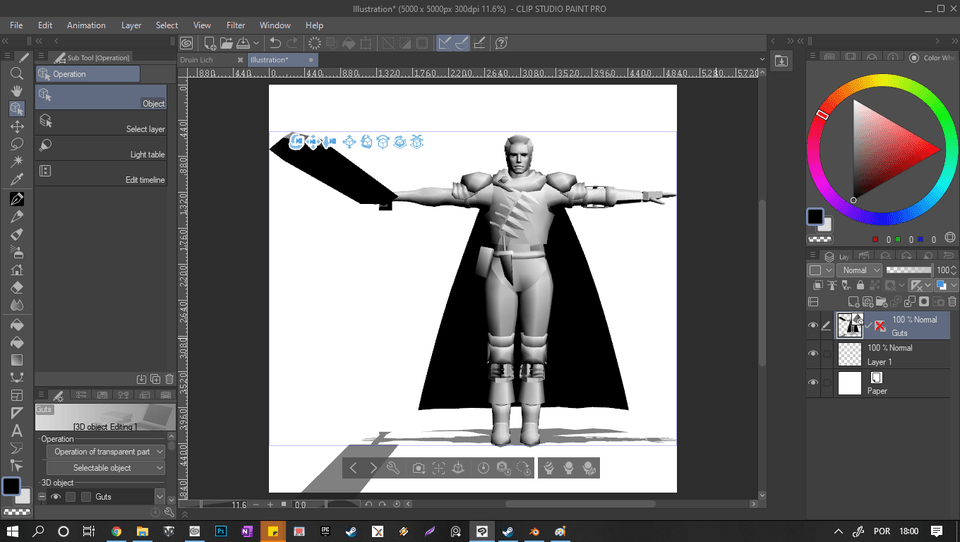Open the ruler visibility range dropdown
960x542 pixels.
(920, 285)
